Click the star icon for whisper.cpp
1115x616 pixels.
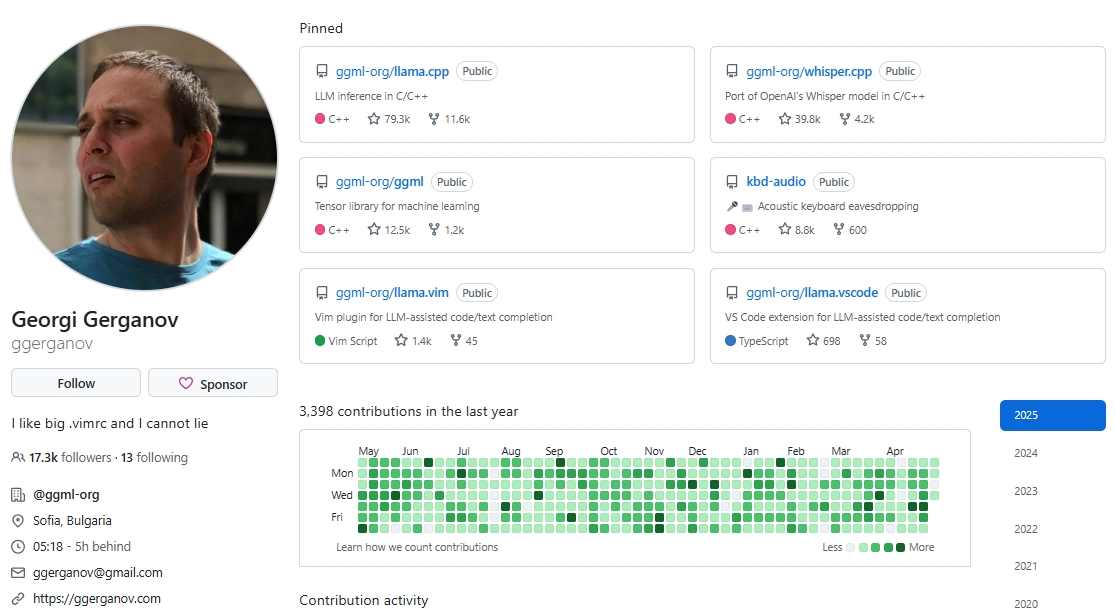tap(784, 119)
